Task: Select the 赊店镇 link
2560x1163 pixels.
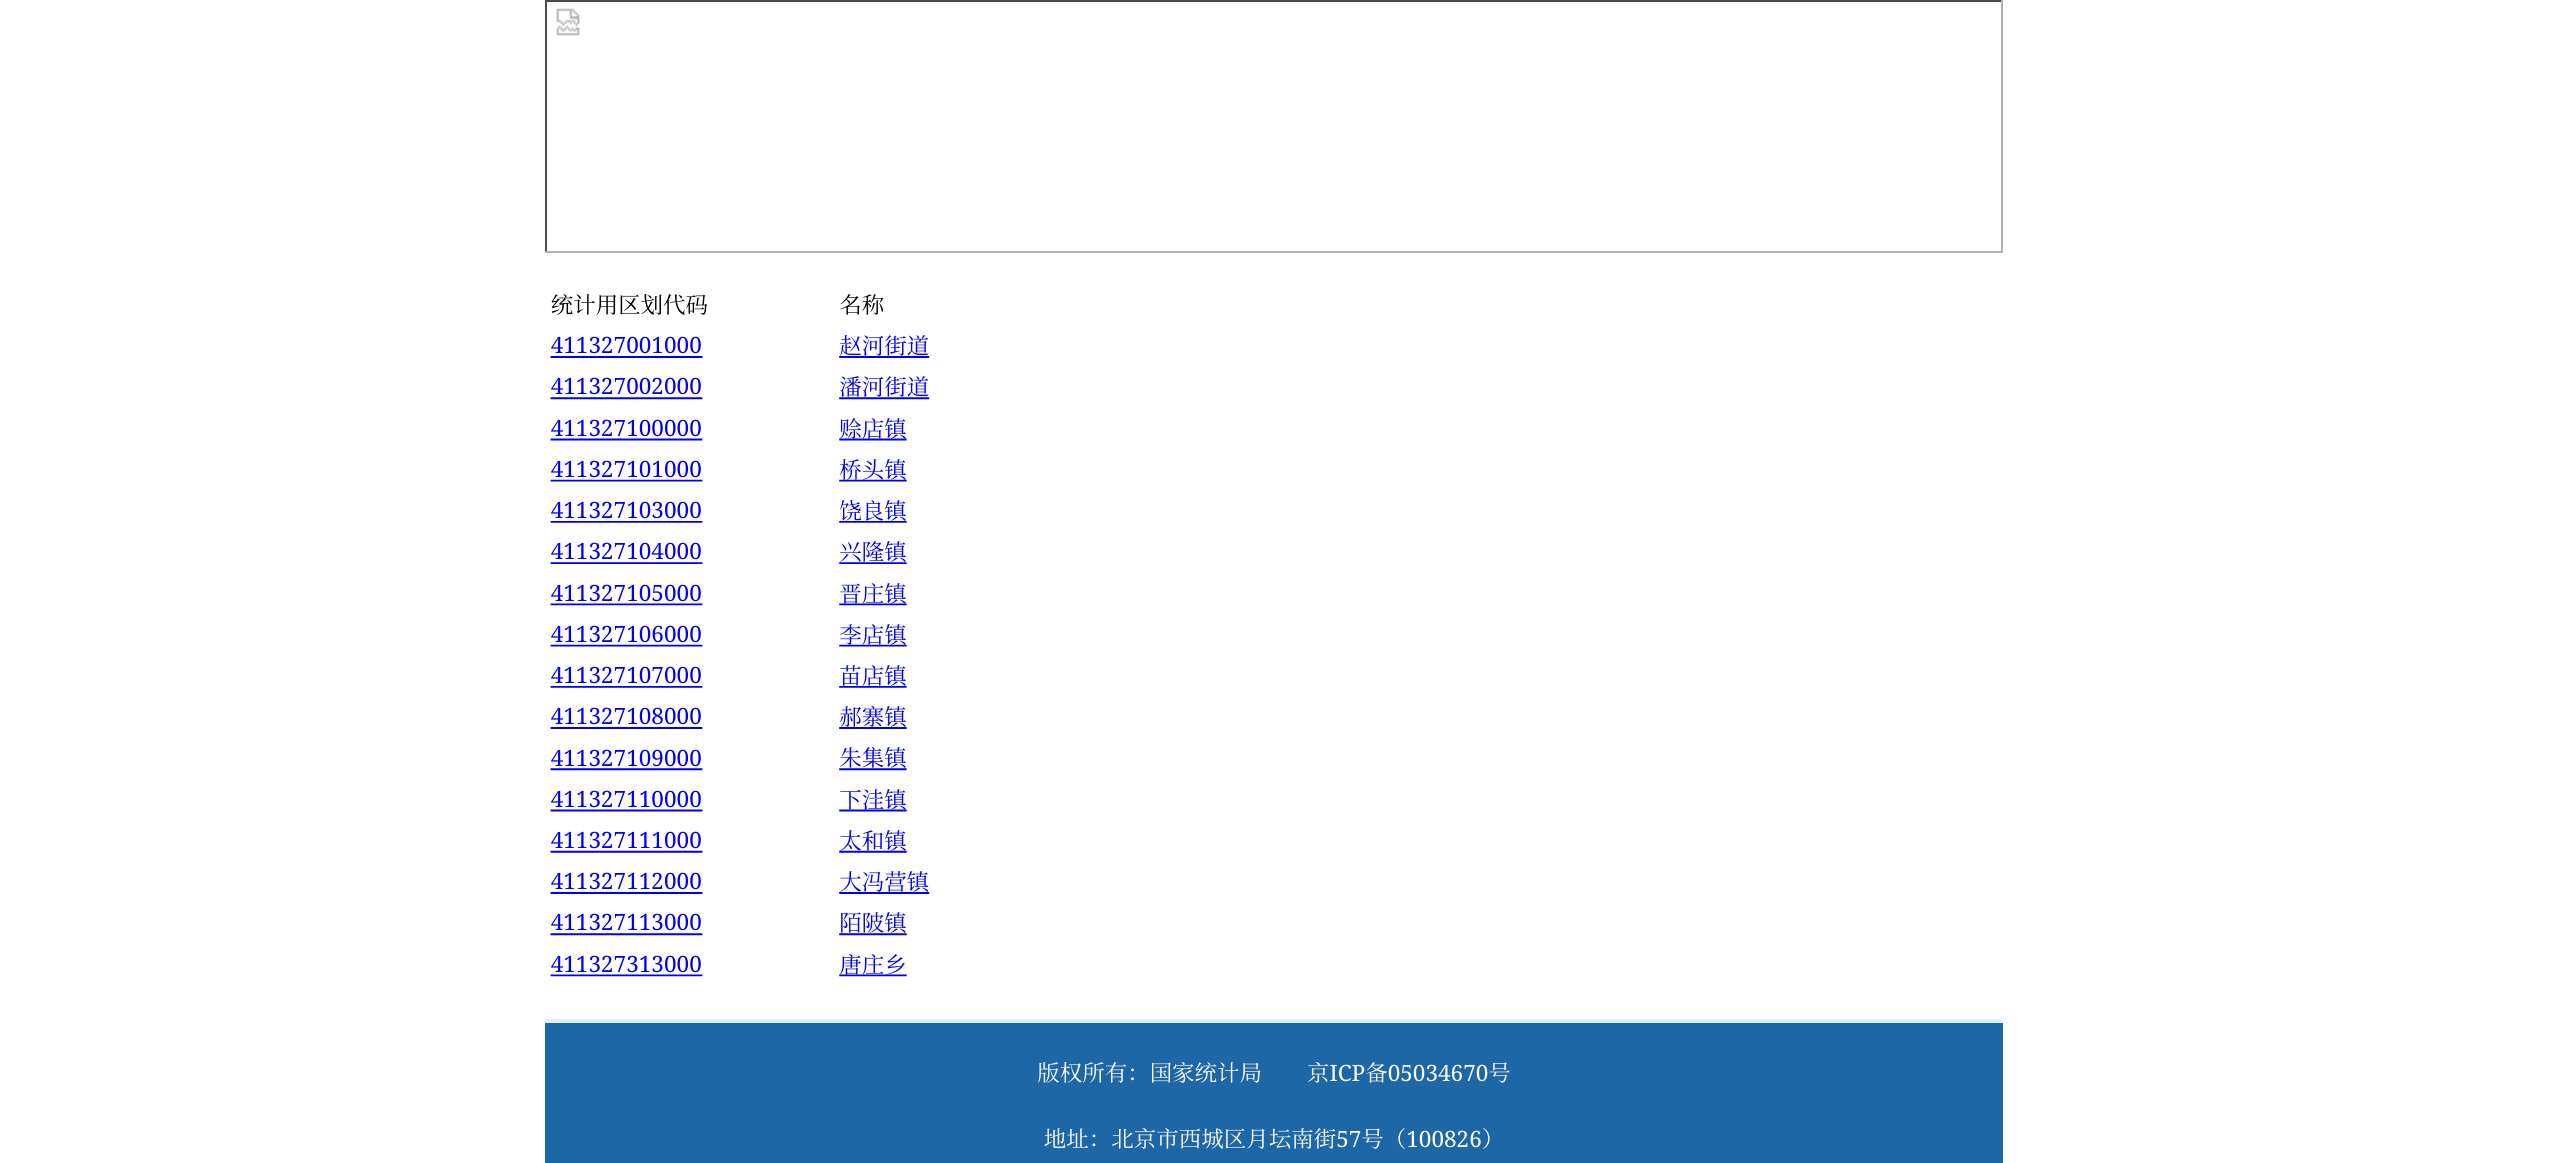Action: [872, 429]
